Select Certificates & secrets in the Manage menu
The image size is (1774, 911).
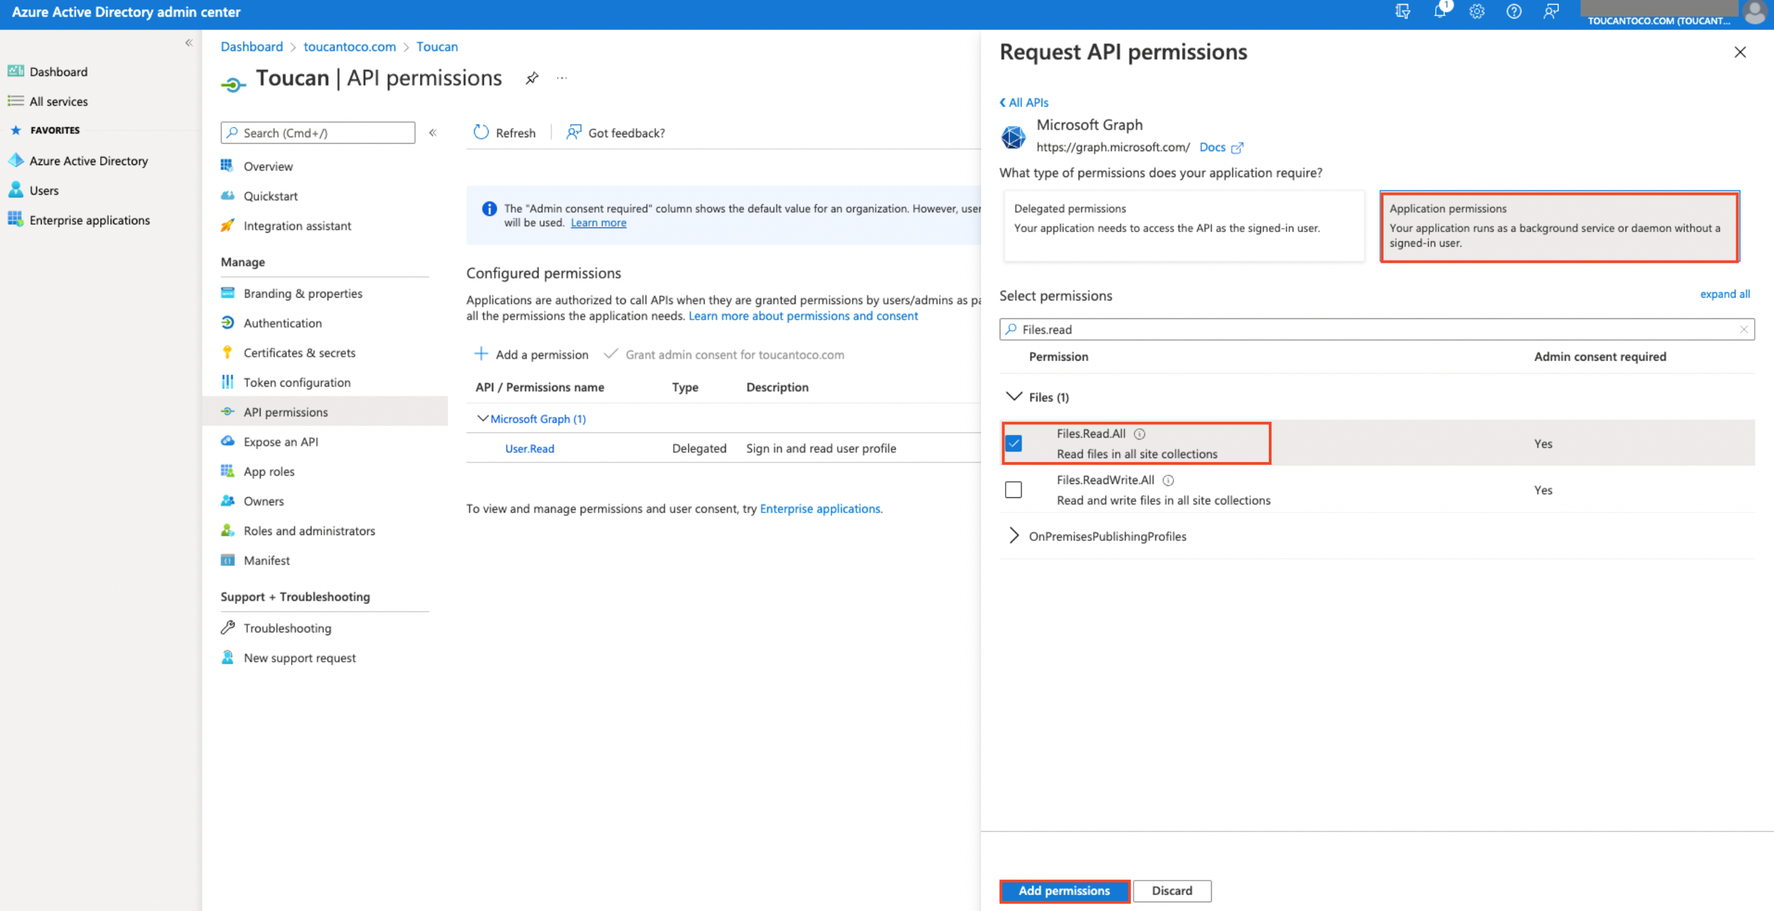click(299, 352)
